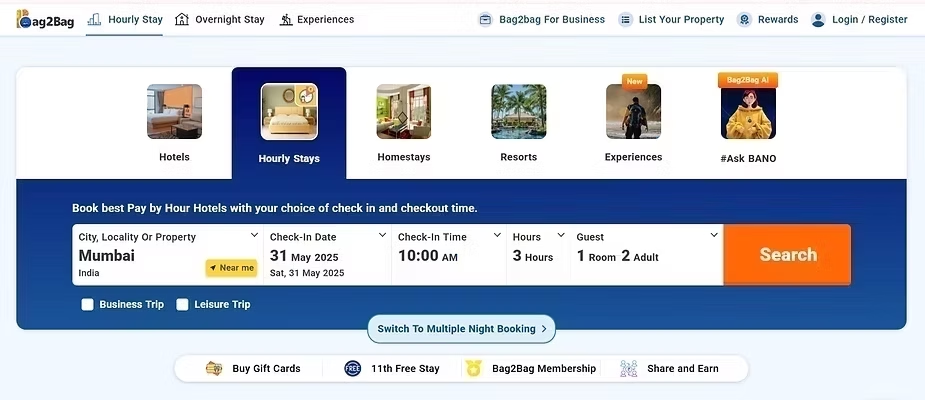
Task: Open the Experiences category with New badge
Action: click(x=634, y=112)
